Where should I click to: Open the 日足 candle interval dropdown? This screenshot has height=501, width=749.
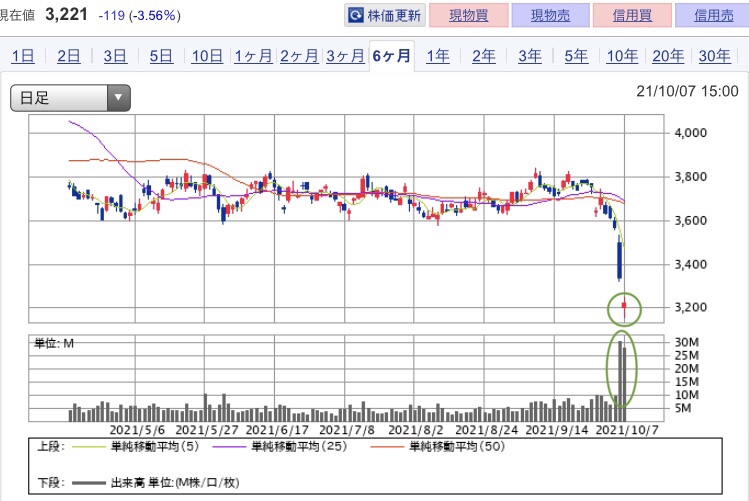[x=70, y=98]
